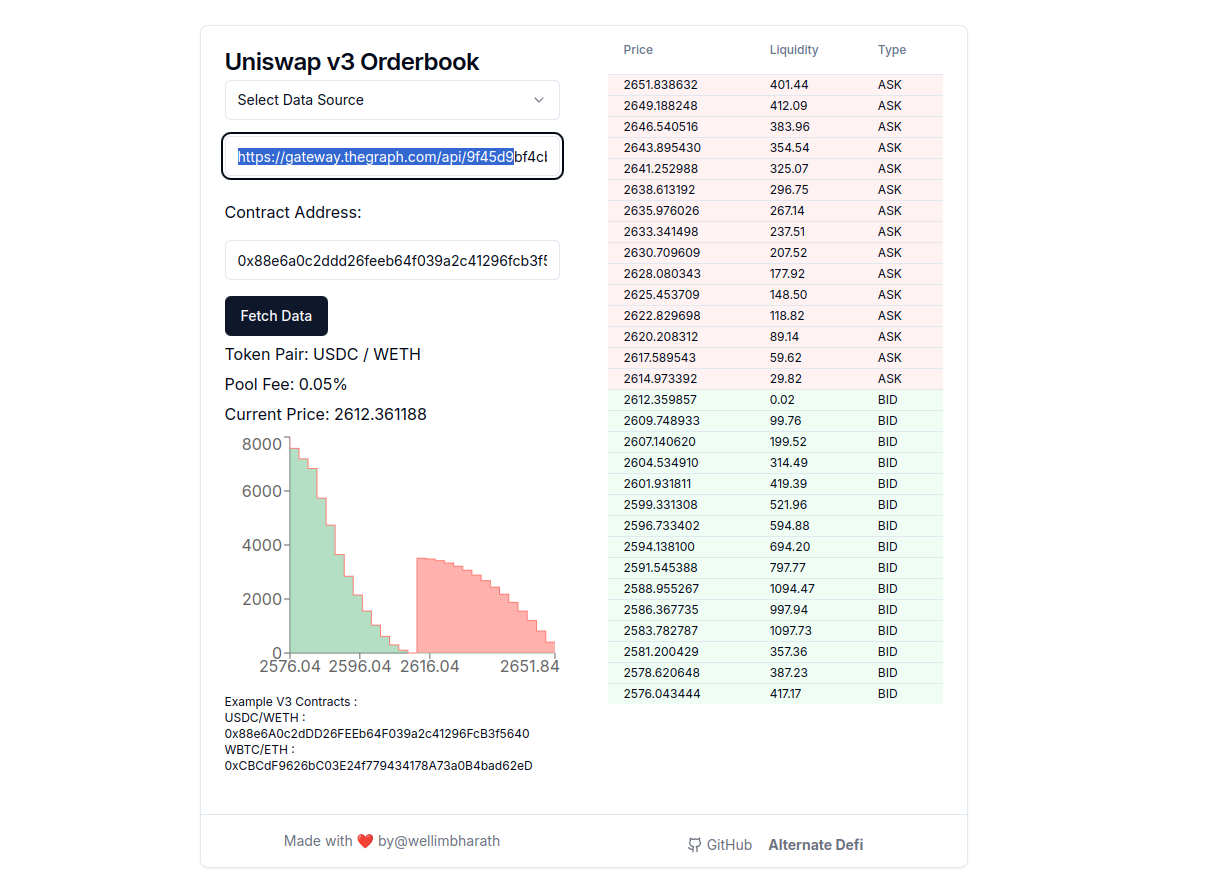Click price cell 2633.341498

coord(660,232)
